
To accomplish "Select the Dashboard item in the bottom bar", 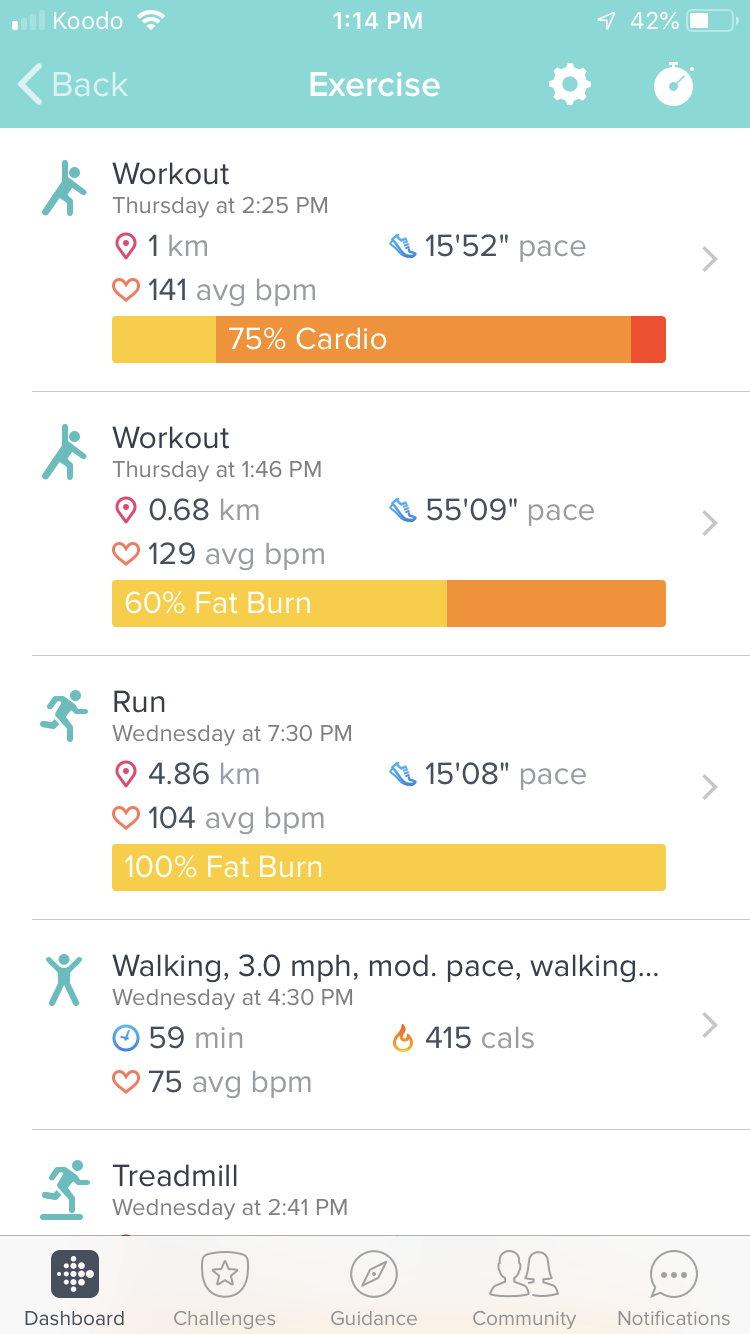I will click(74, 1285).
